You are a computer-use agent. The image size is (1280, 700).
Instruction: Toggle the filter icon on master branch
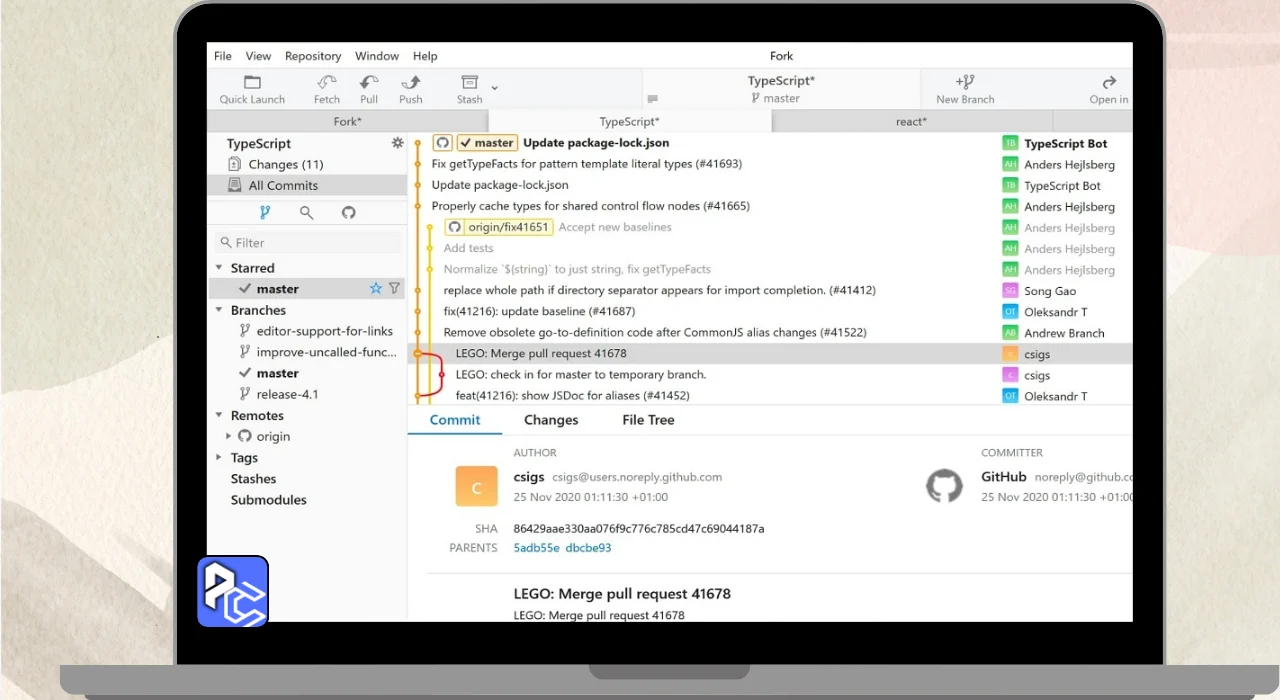click(394, 289)
